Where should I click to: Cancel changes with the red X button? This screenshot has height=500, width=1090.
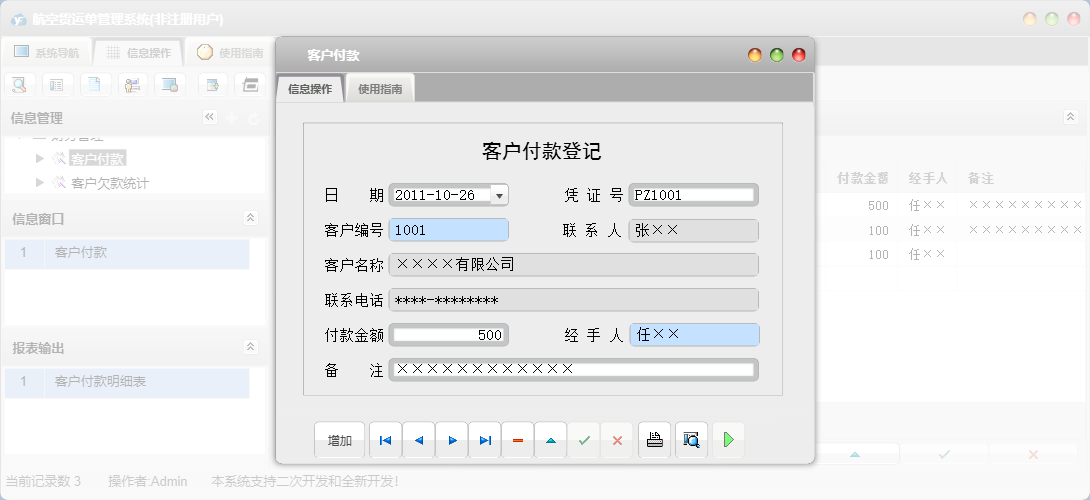point(617,440)
